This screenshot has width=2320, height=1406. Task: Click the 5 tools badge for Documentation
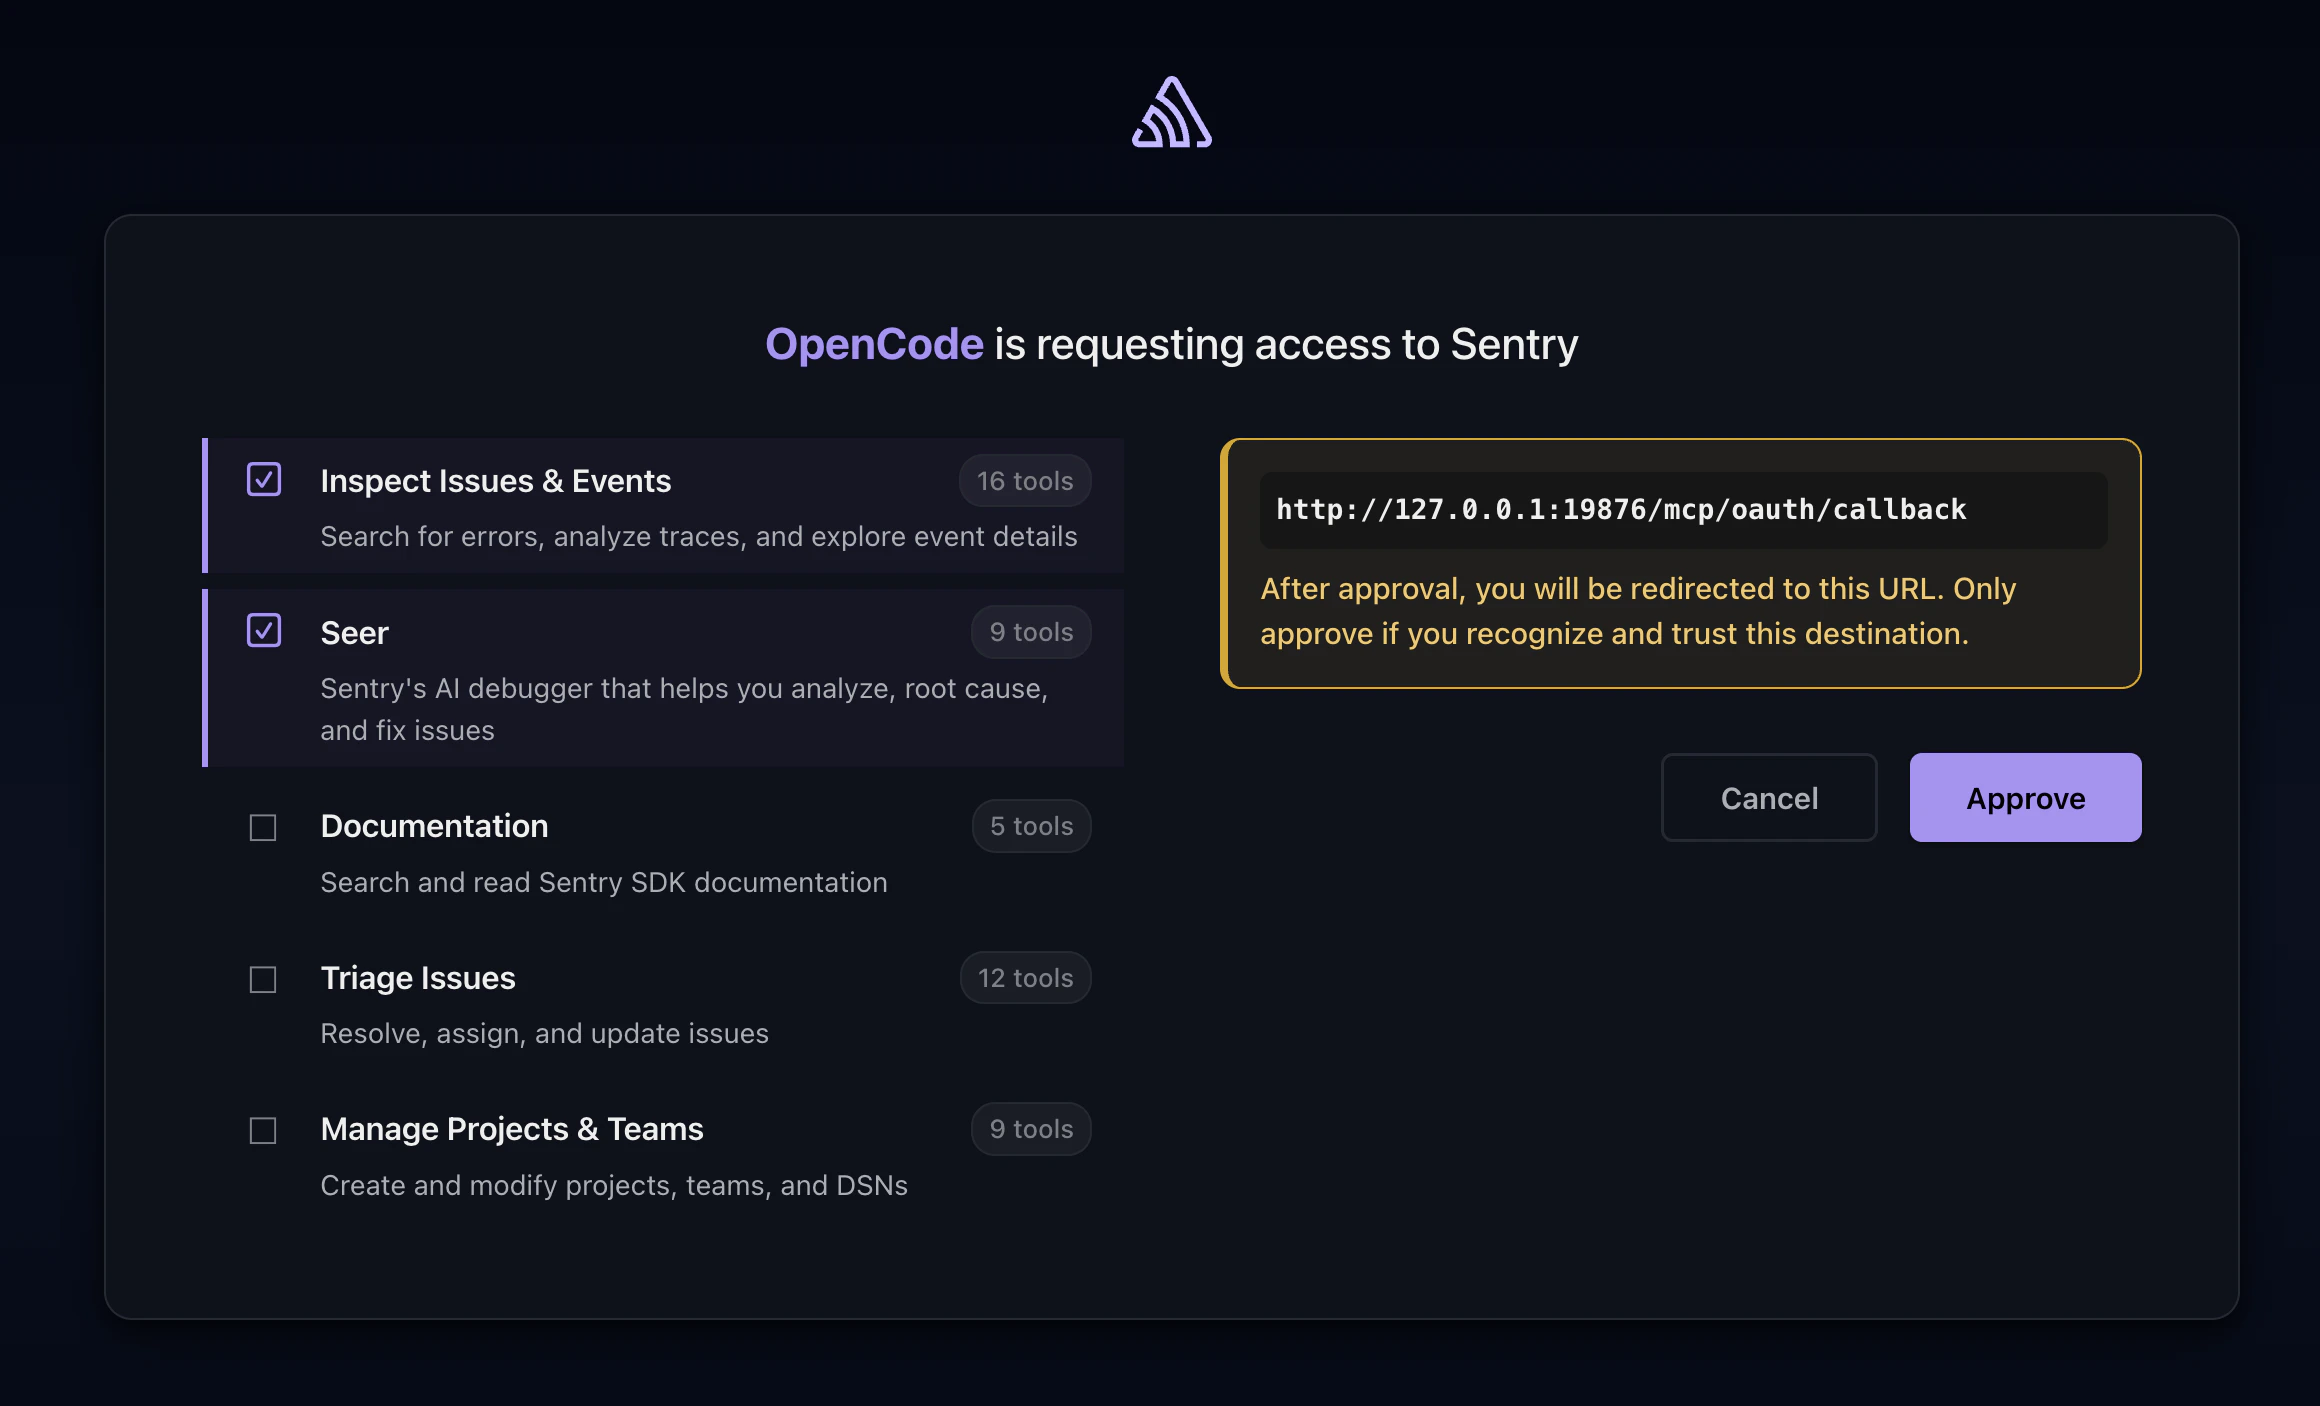(1031, 826)
